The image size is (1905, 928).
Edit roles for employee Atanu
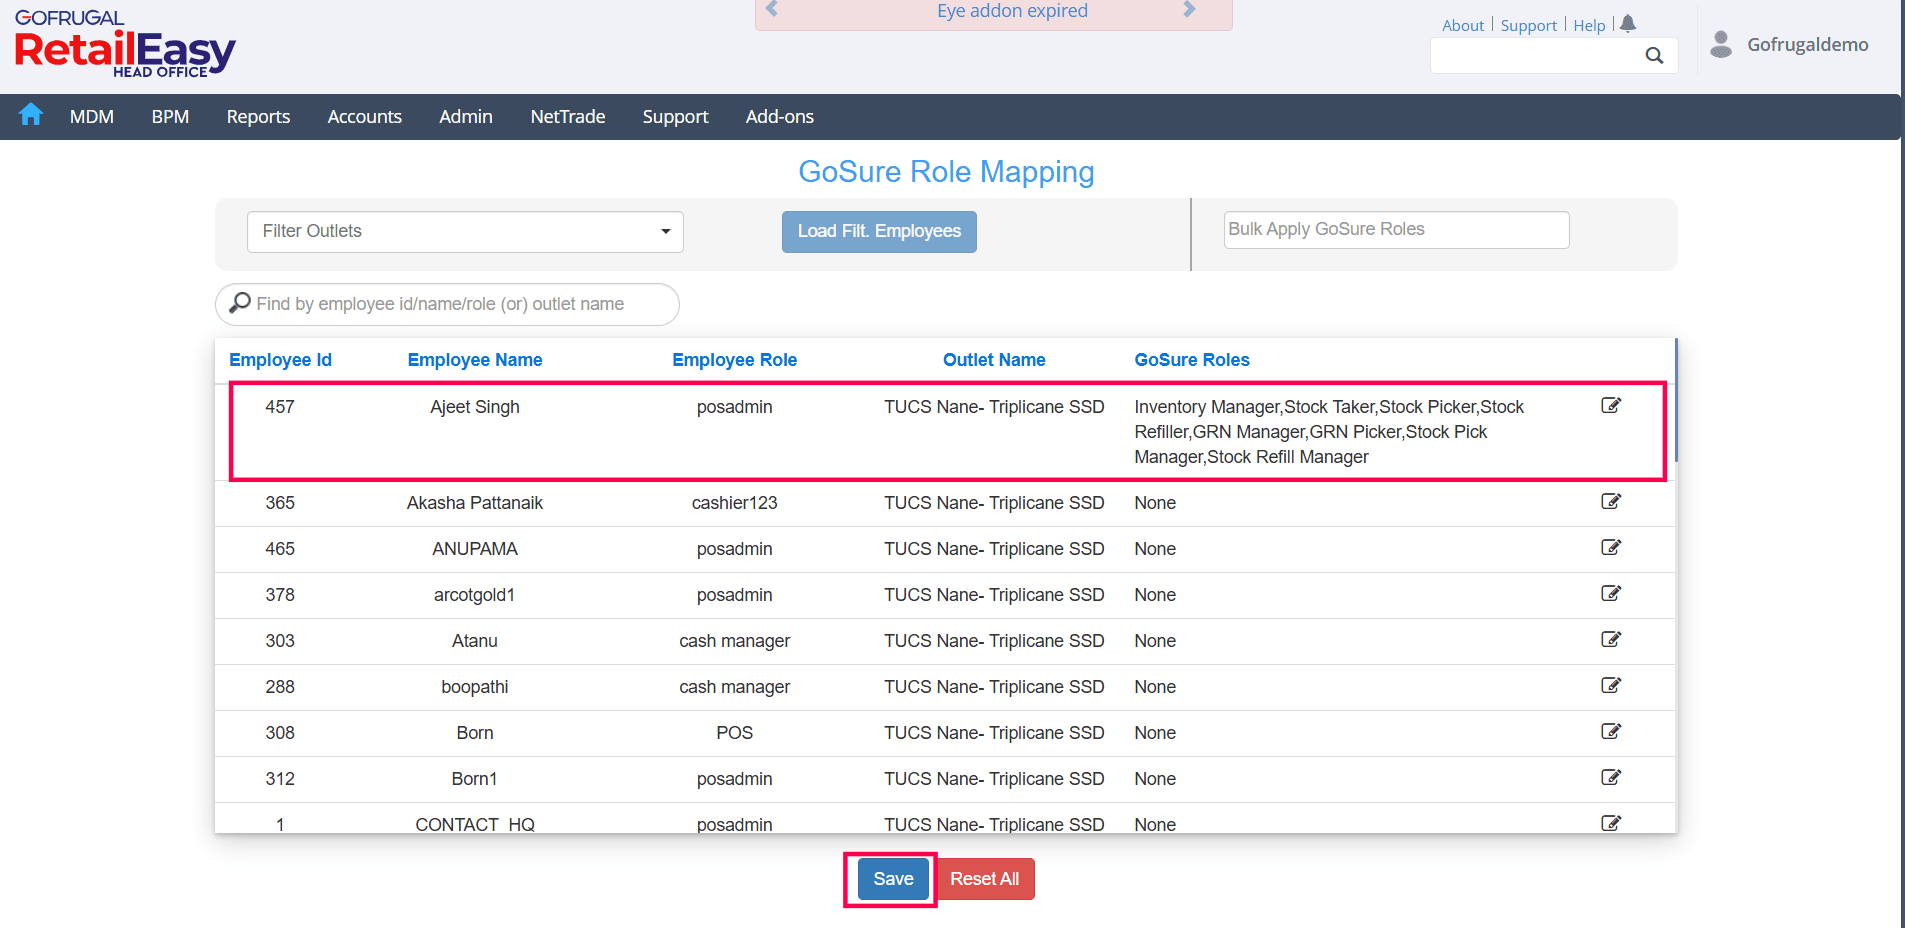tap(1610, 639)
